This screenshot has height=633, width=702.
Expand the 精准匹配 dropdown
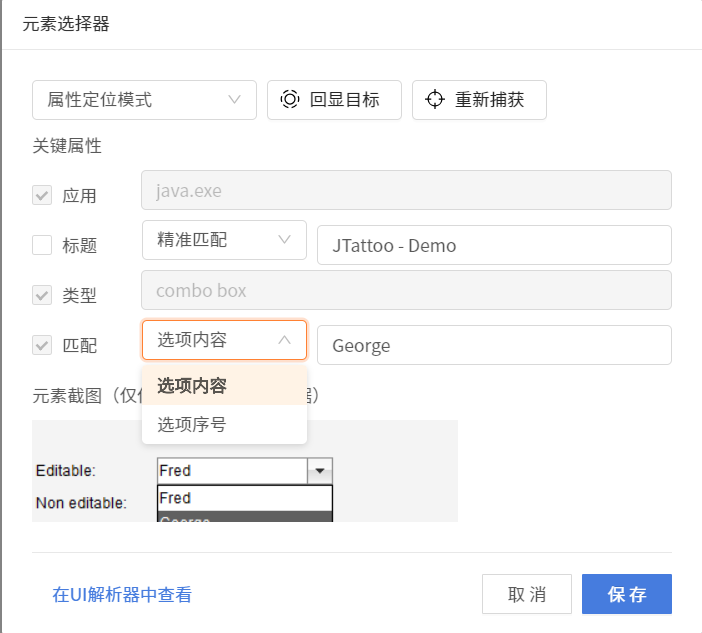tap(224, 240)
